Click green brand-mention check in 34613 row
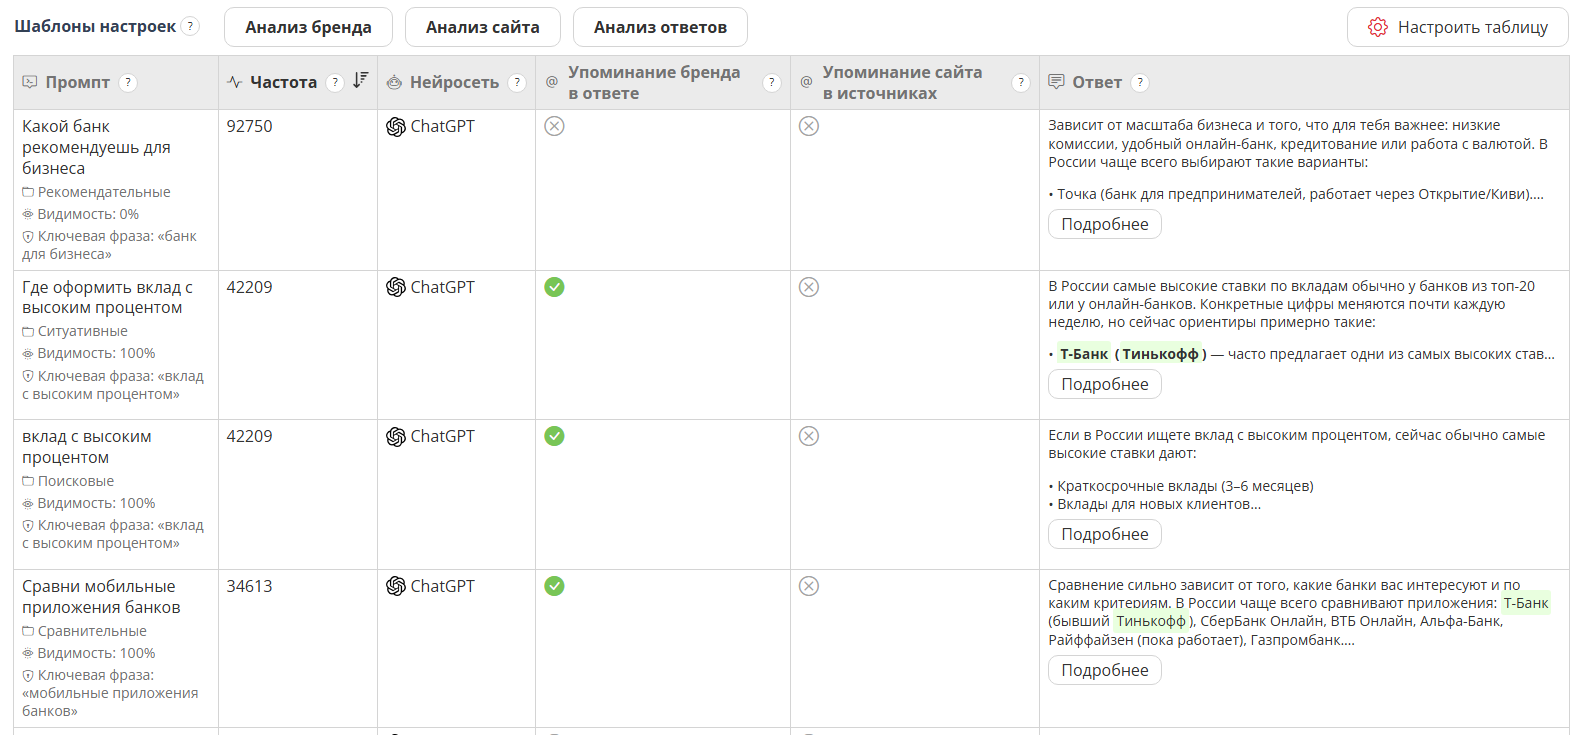The image size is (1581, 735). (554, 586)
